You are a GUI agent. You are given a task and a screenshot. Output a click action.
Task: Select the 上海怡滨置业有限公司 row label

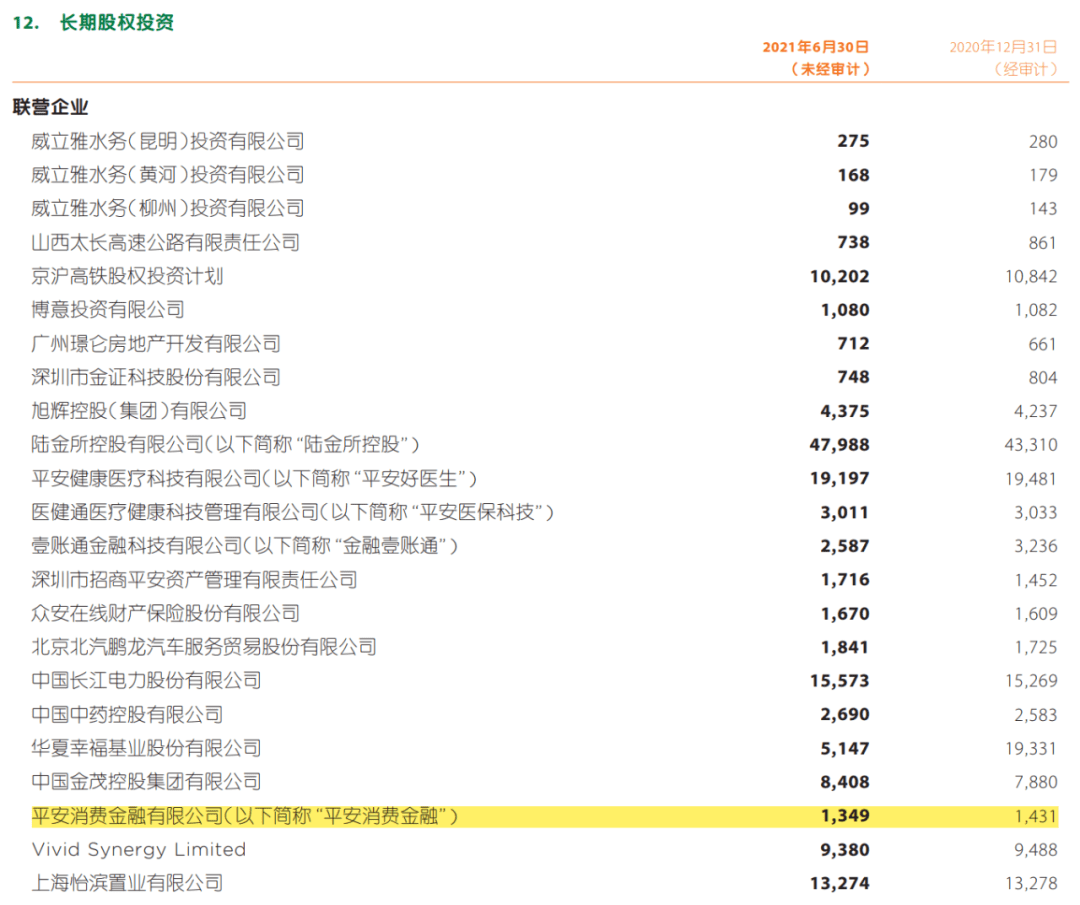pyautogui.click(x=127, y=883)
